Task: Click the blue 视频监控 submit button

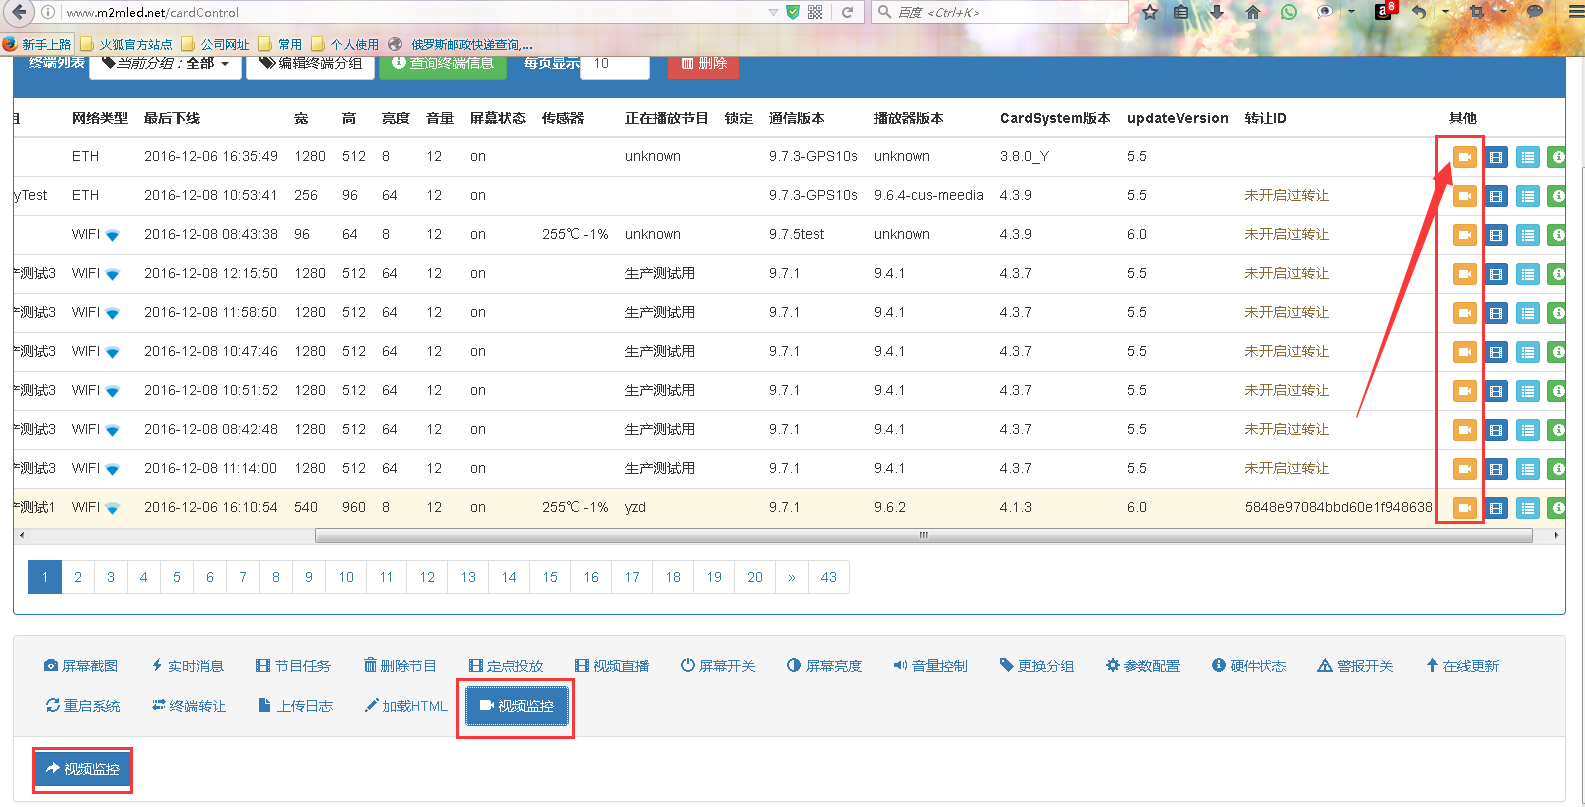Action: point(82,769)
